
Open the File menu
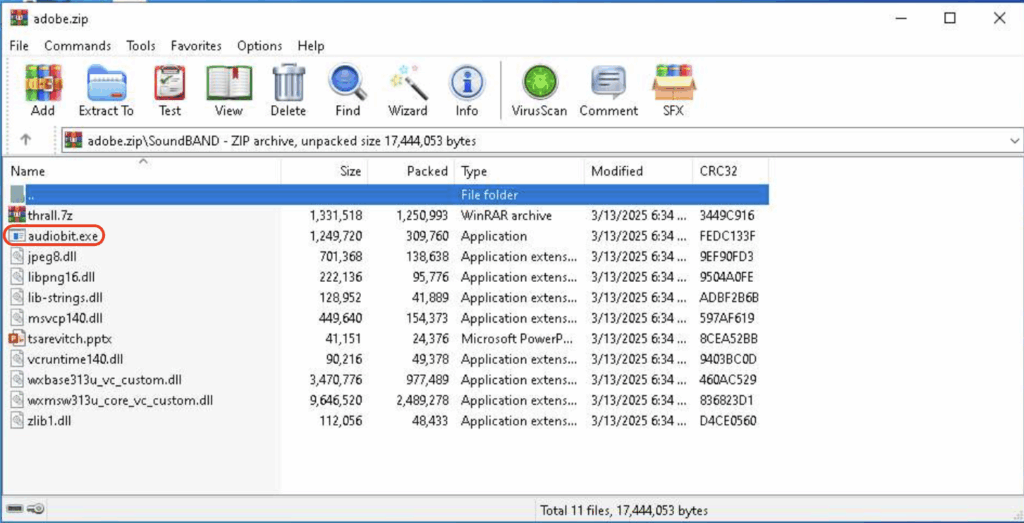click(x=20, y=46)
